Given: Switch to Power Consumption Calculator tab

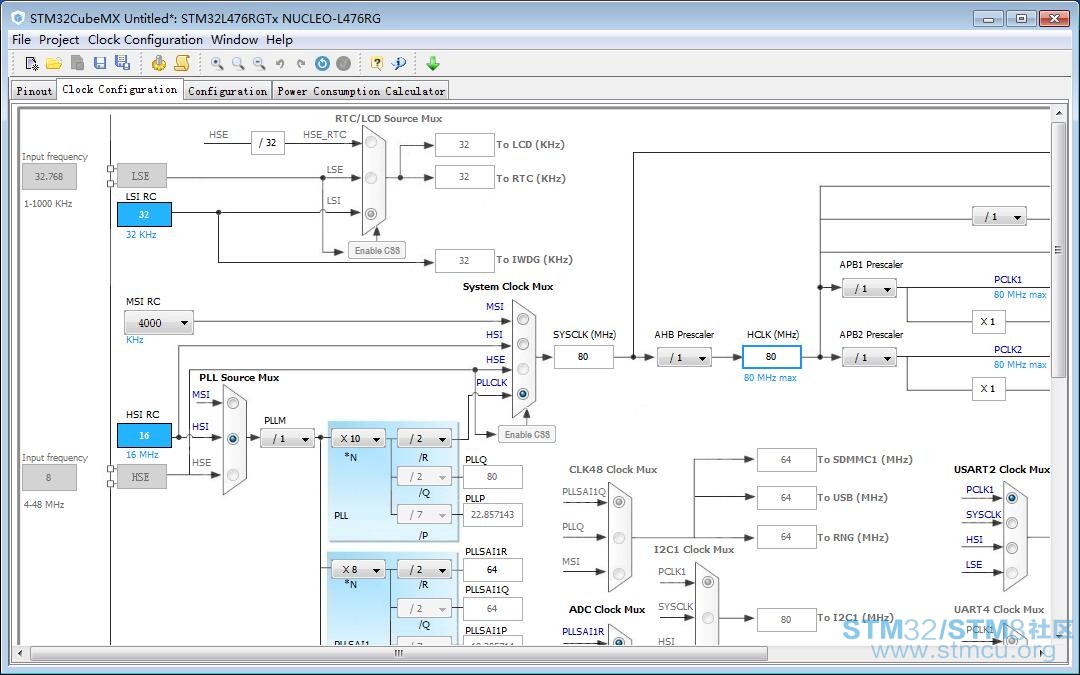Looking at the screenshot, I should pyautogui.click(x=361, y=91).
